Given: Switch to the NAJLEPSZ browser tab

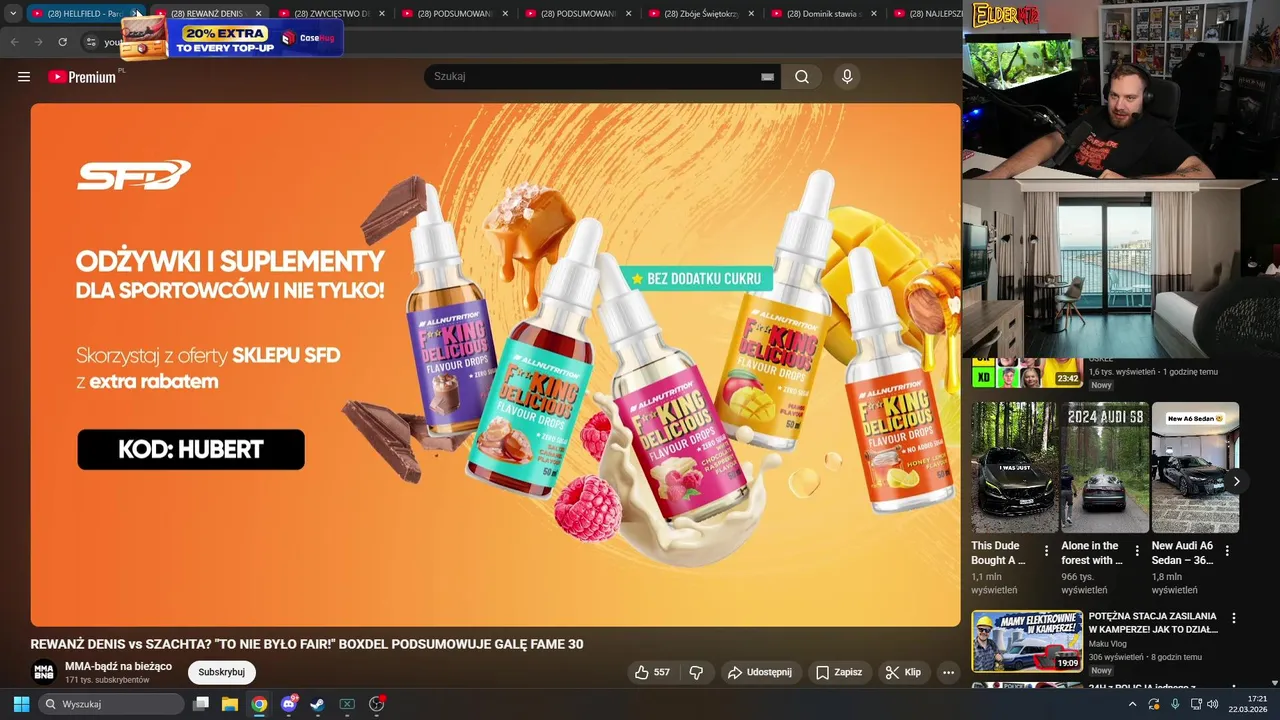Looking at the screenshot, I should coord(925,14).
